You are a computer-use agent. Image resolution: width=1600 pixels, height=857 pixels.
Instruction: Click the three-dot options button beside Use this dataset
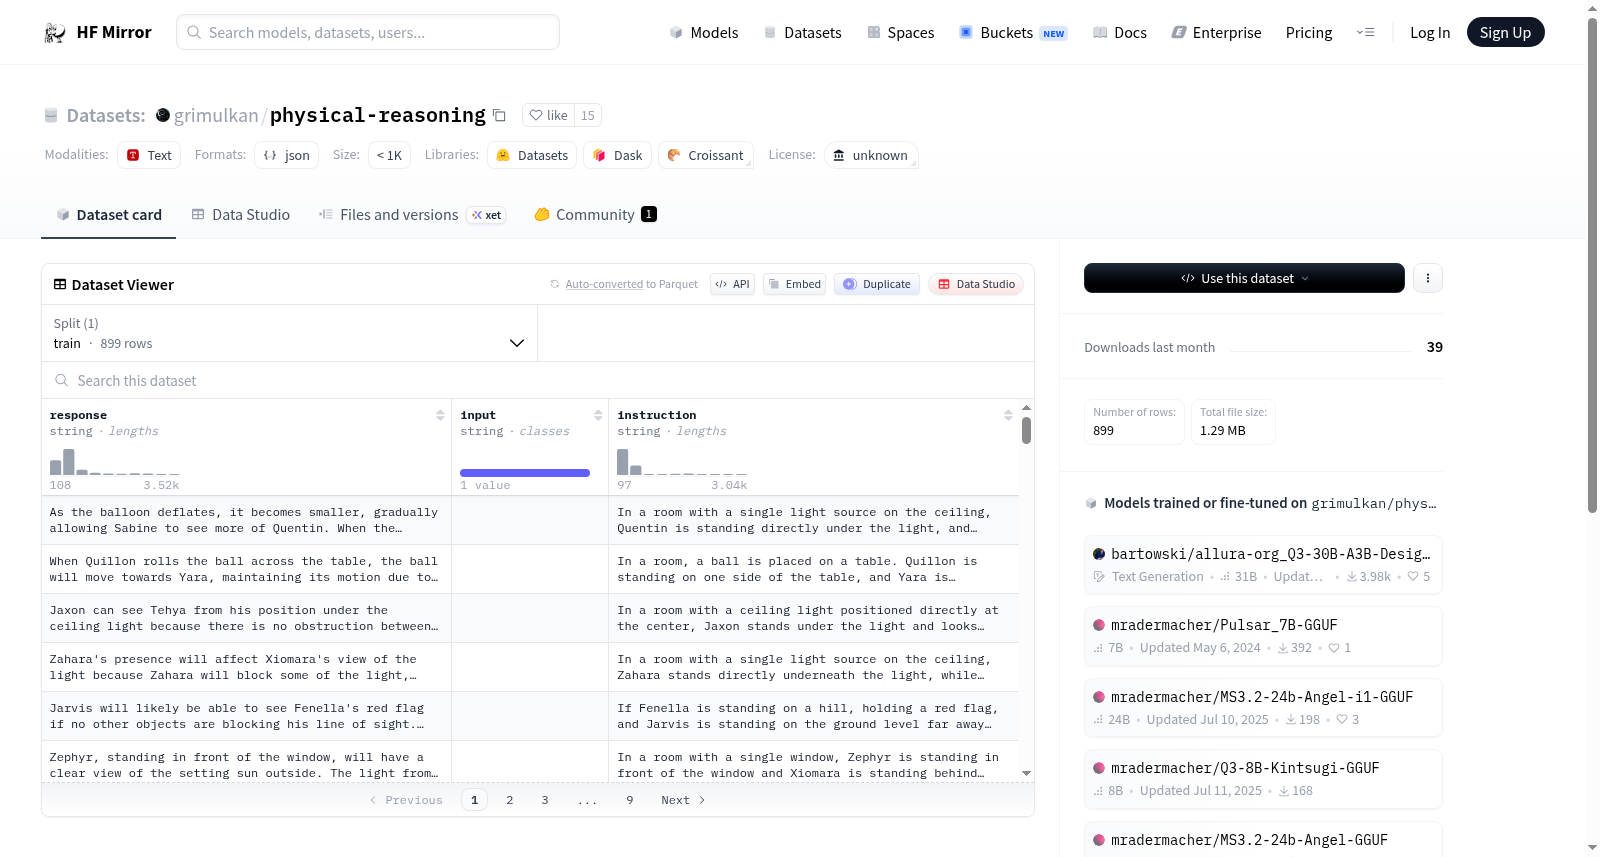click(1428, 278)
